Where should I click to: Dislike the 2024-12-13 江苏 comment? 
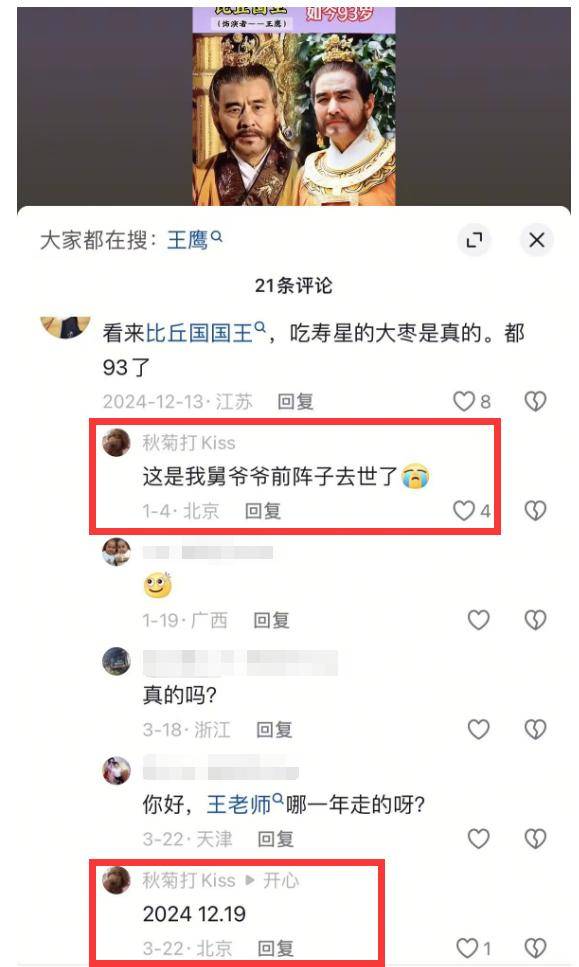coord(535,401)
